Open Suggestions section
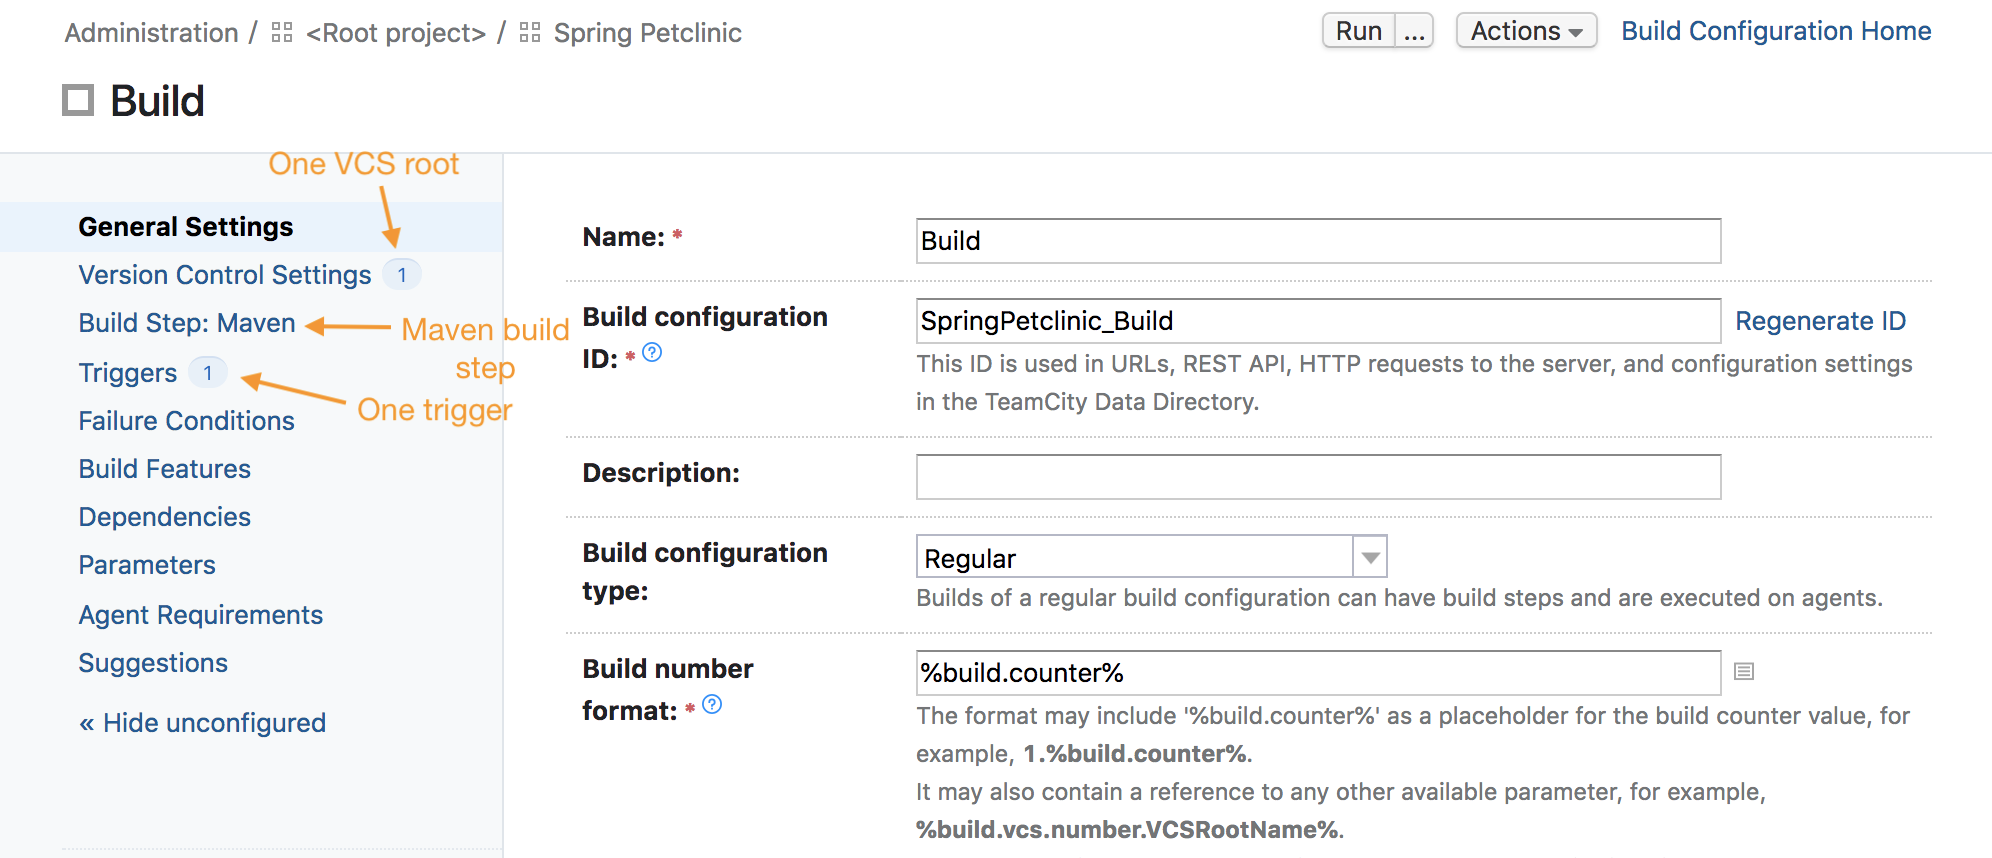Screen dimensions: 1992x858 coord(153,663)
